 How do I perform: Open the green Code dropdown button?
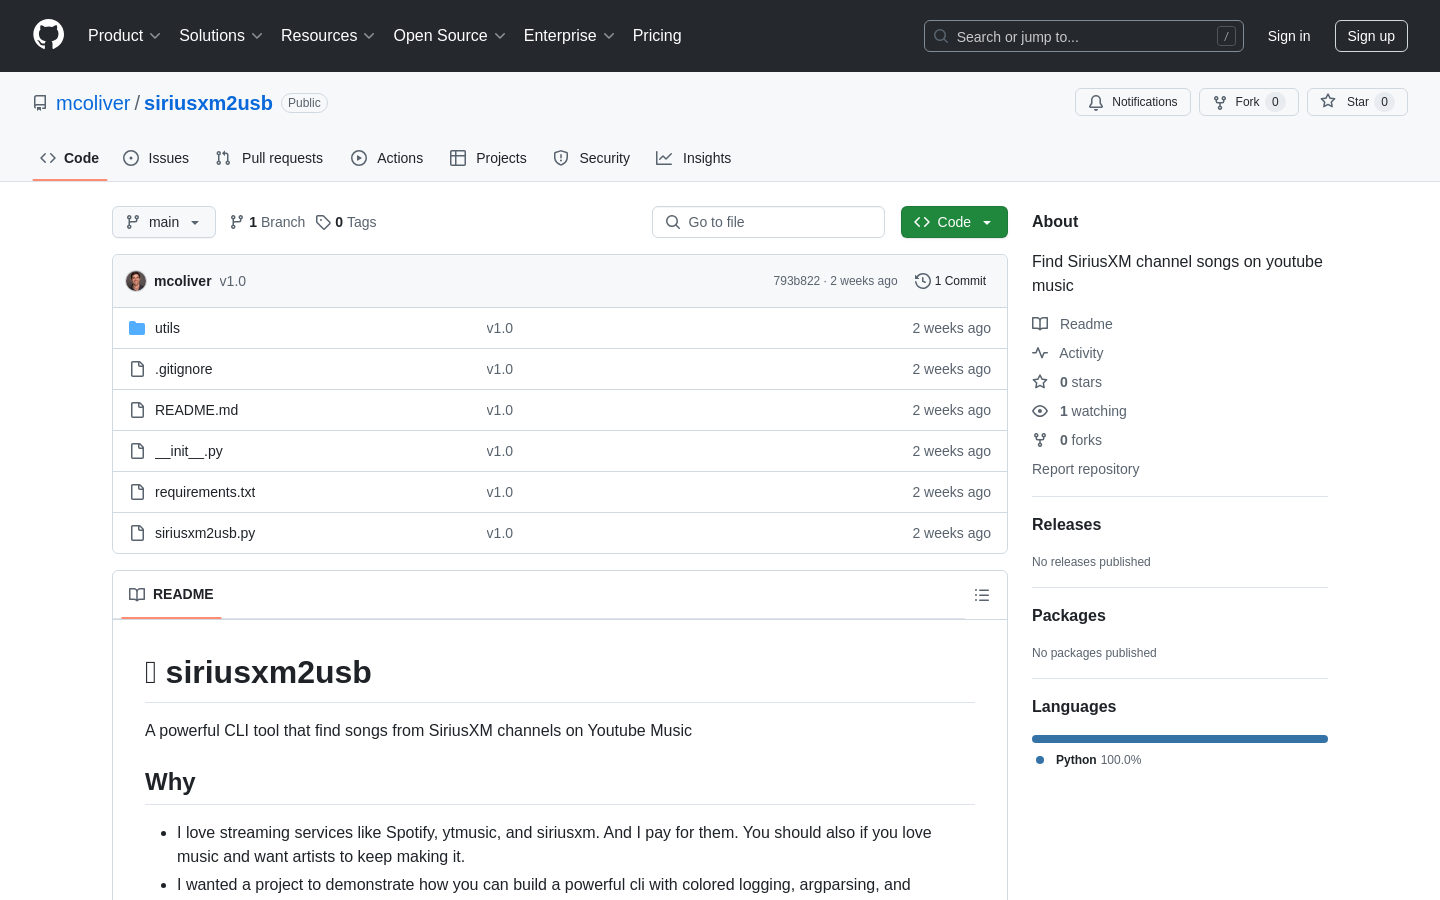[954, 222]
